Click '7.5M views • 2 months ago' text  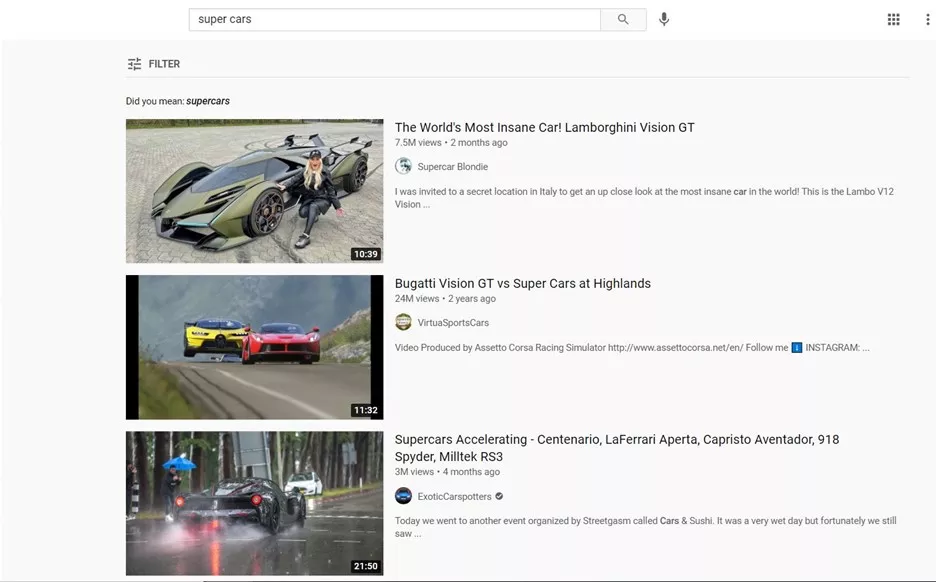451,143
